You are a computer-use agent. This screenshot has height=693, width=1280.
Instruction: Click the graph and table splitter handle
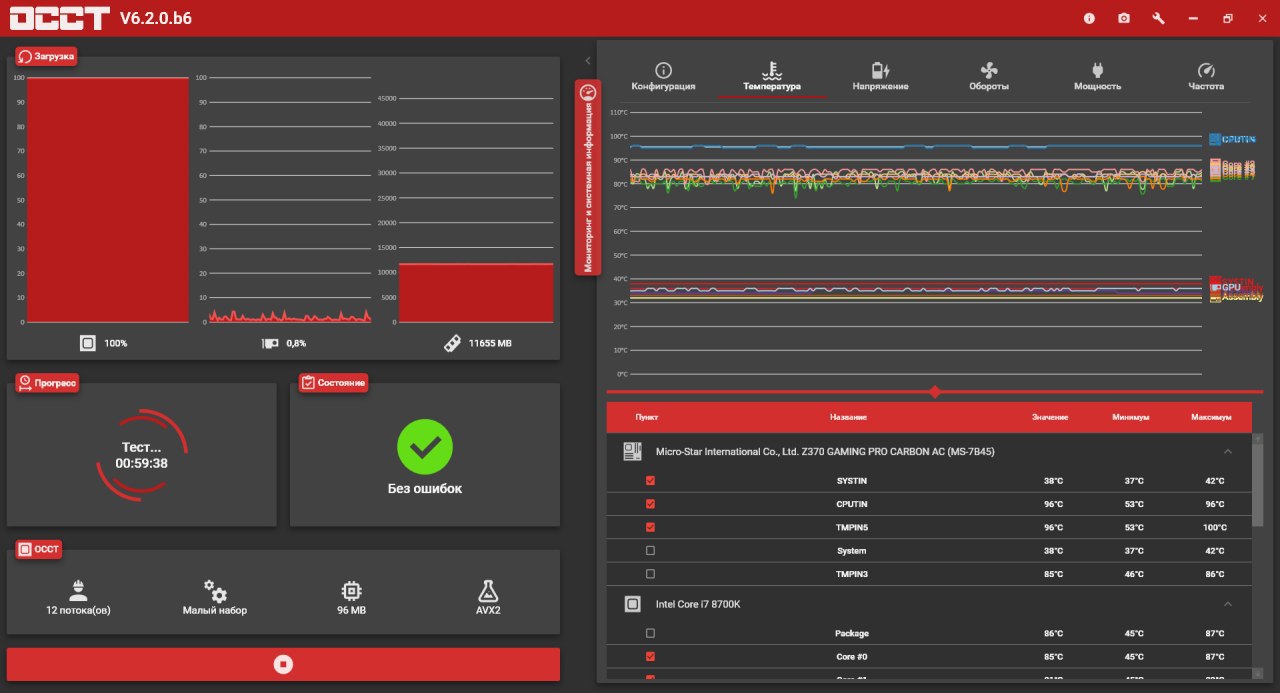[x=935, y=392]
